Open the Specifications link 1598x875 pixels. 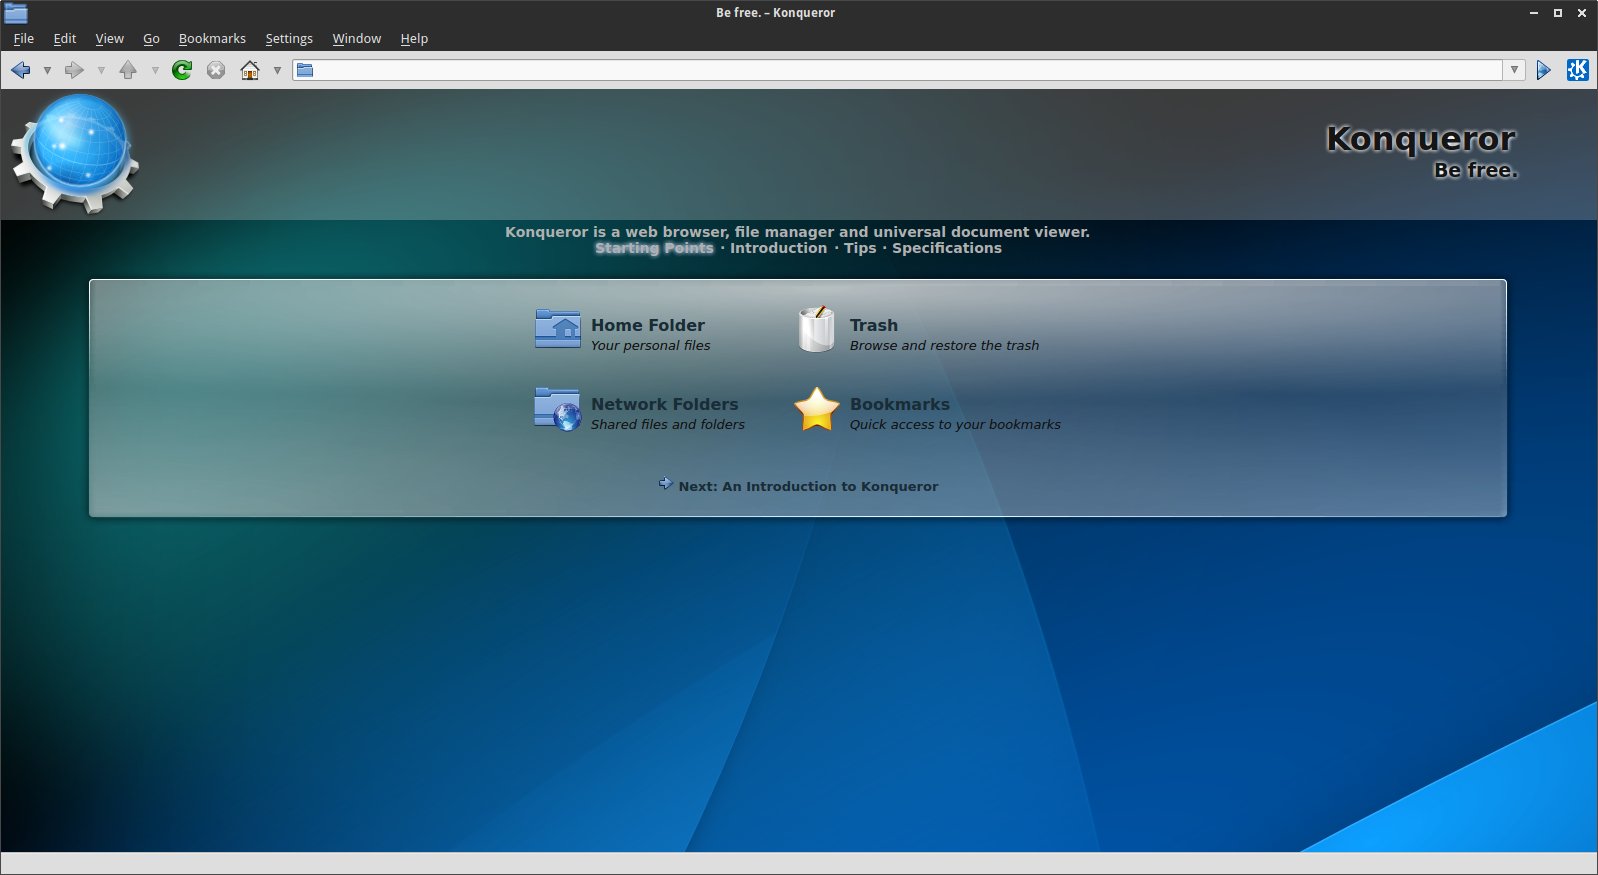(x=947, y=248)
